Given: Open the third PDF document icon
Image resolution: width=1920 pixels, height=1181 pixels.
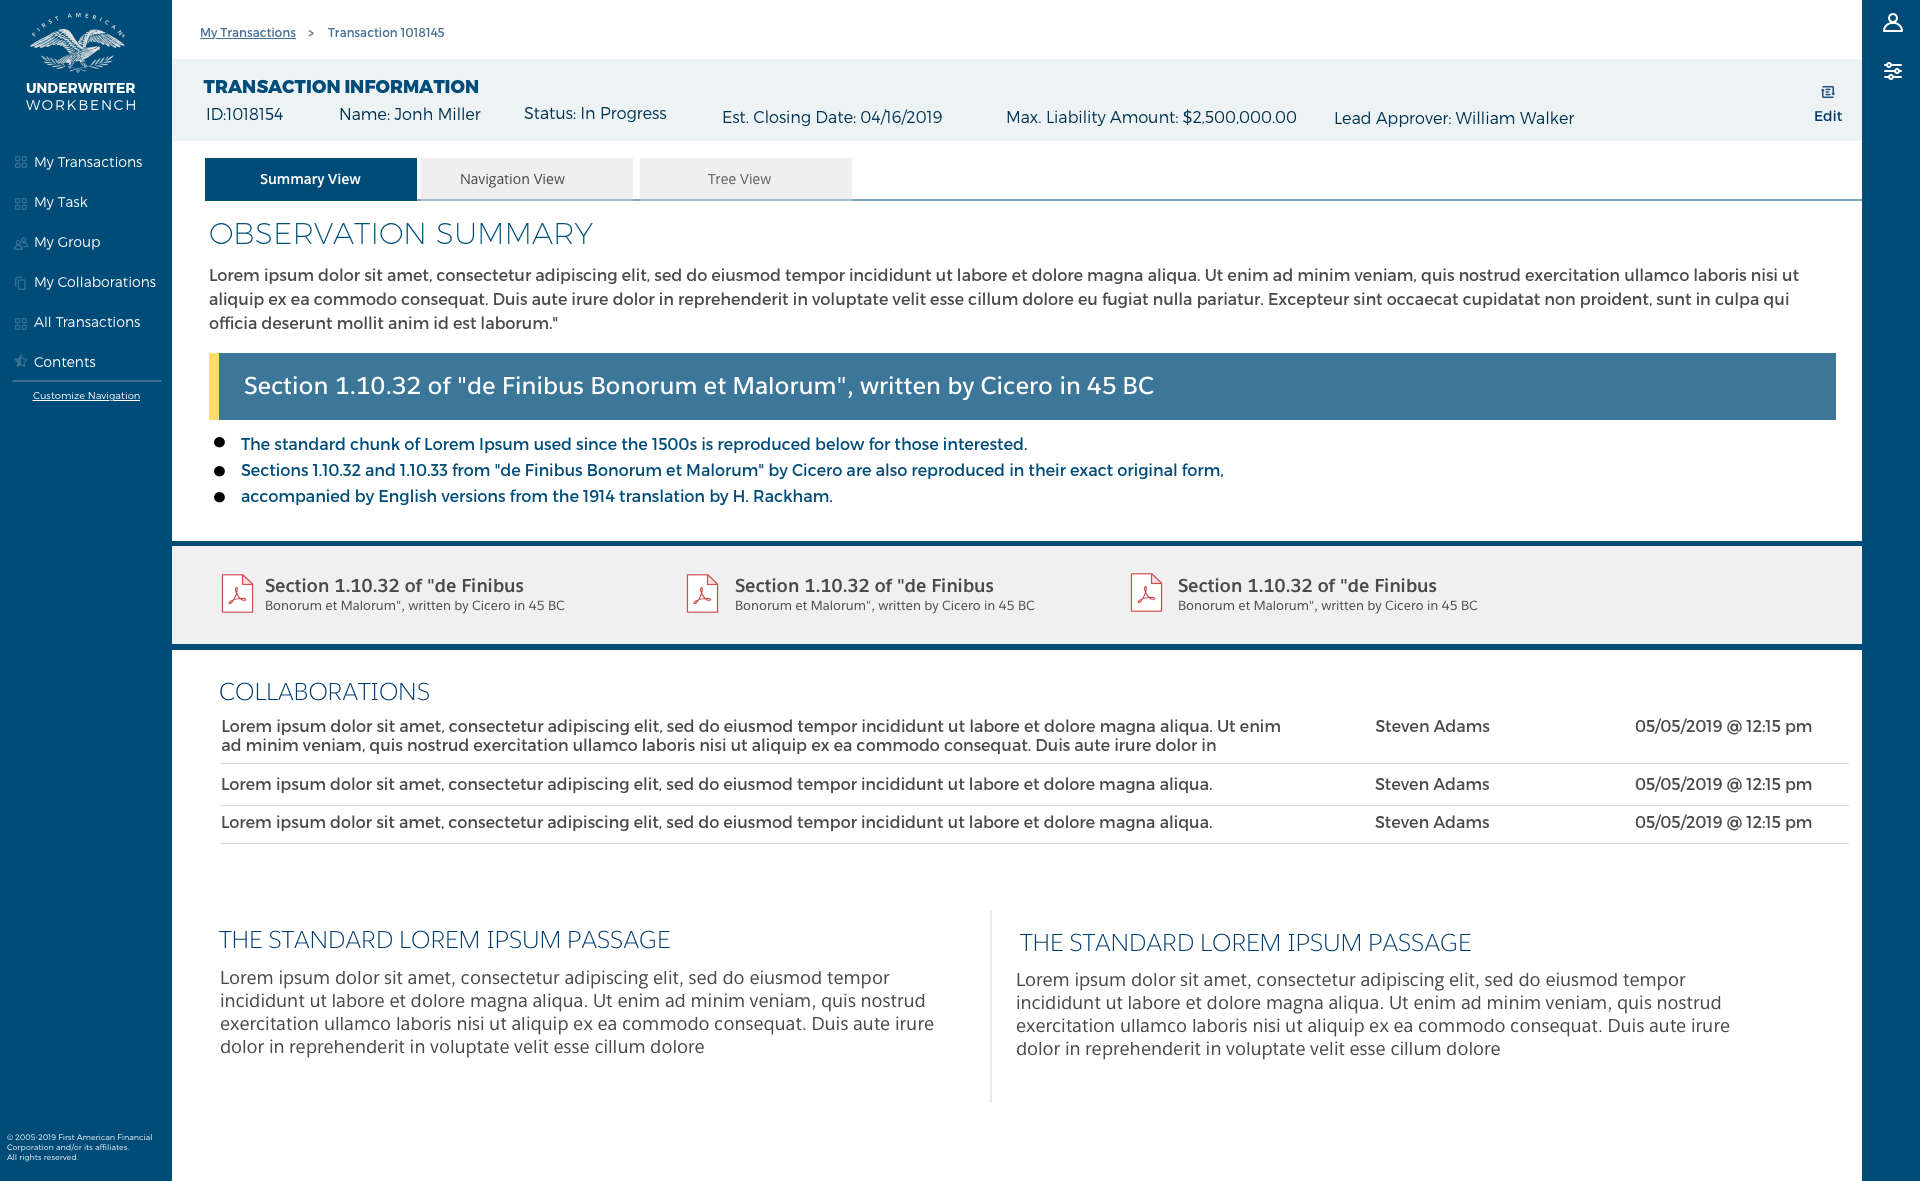Looking at the screenshot, I should click(x=1146, y=593).
